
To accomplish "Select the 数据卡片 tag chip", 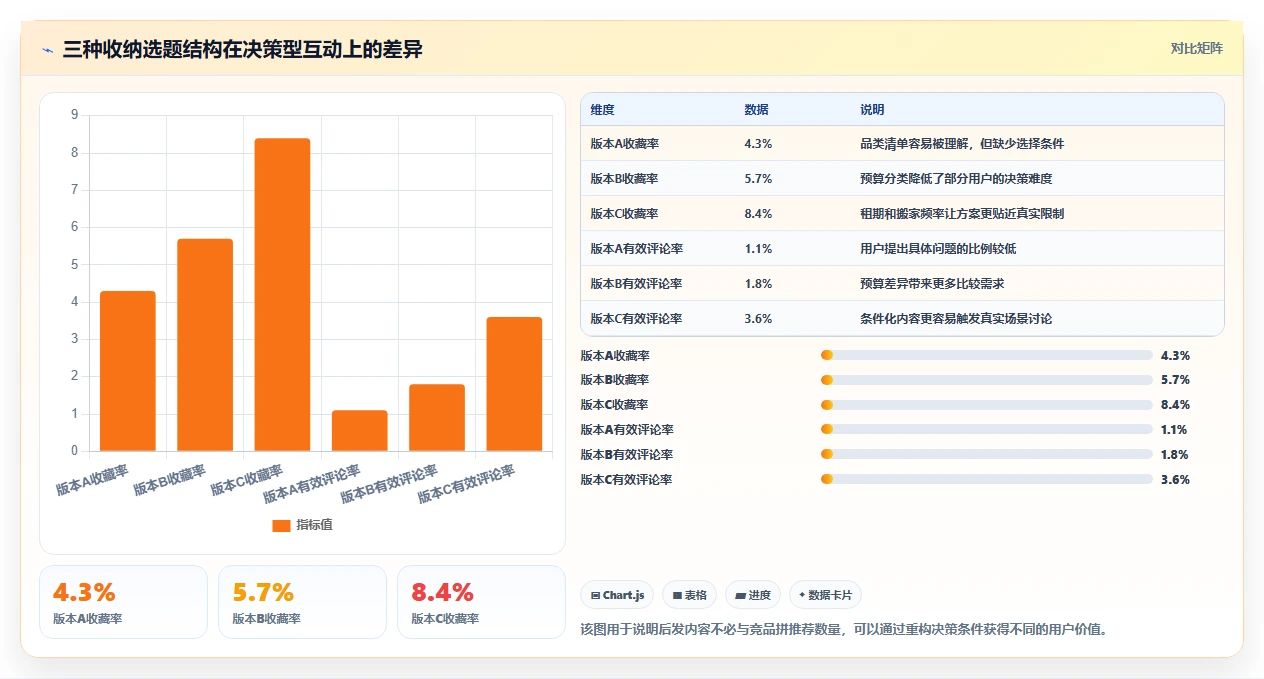I will 825,595.
